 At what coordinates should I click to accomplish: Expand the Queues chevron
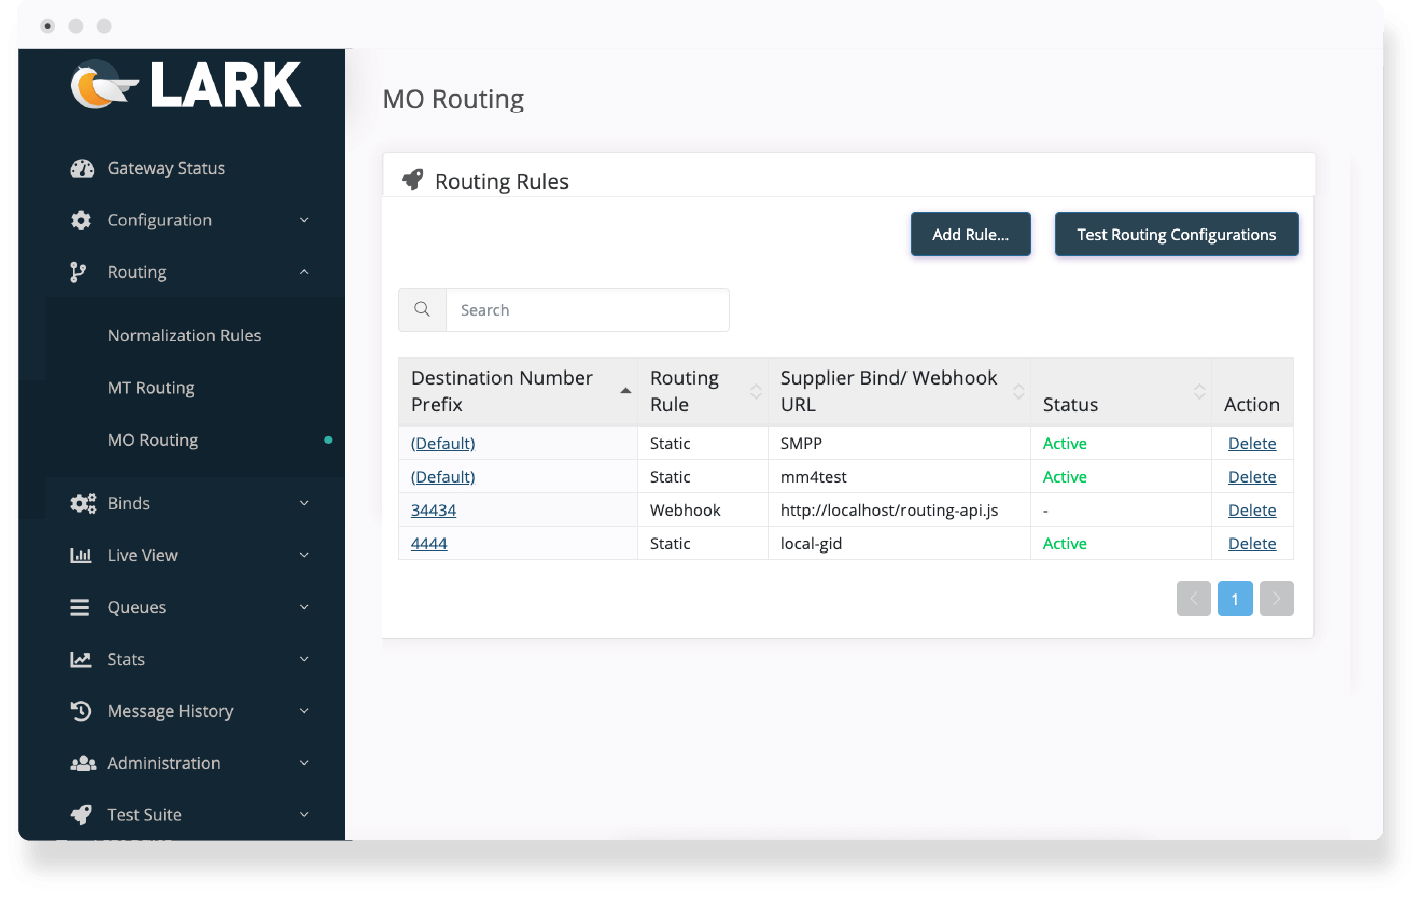click(304, 607)
